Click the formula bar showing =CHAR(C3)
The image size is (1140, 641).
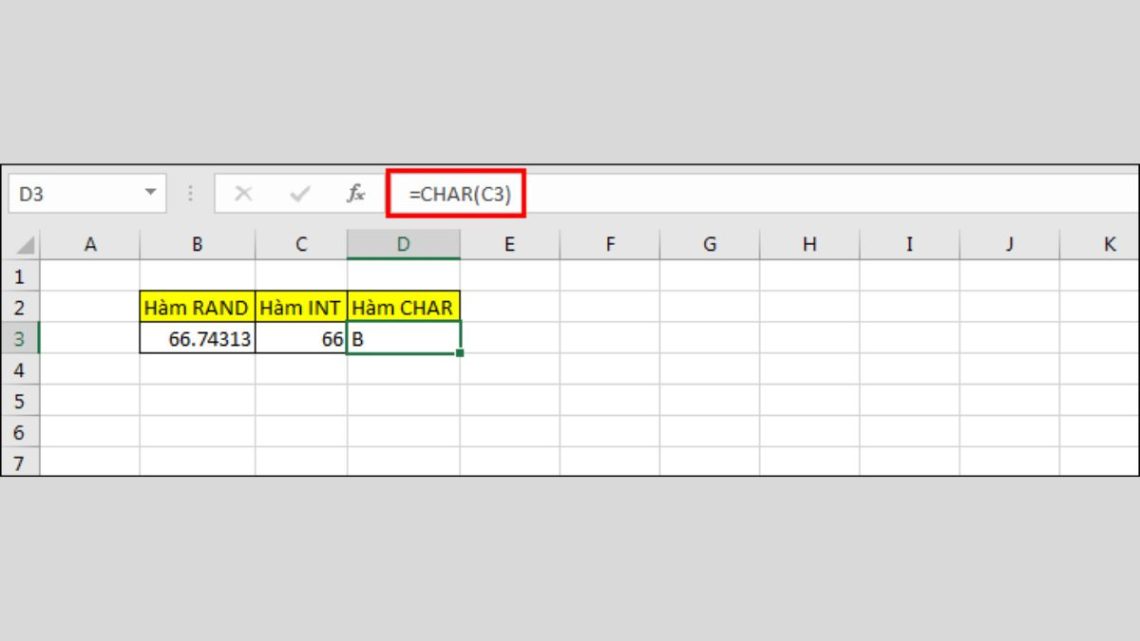[x=460, y=193]
